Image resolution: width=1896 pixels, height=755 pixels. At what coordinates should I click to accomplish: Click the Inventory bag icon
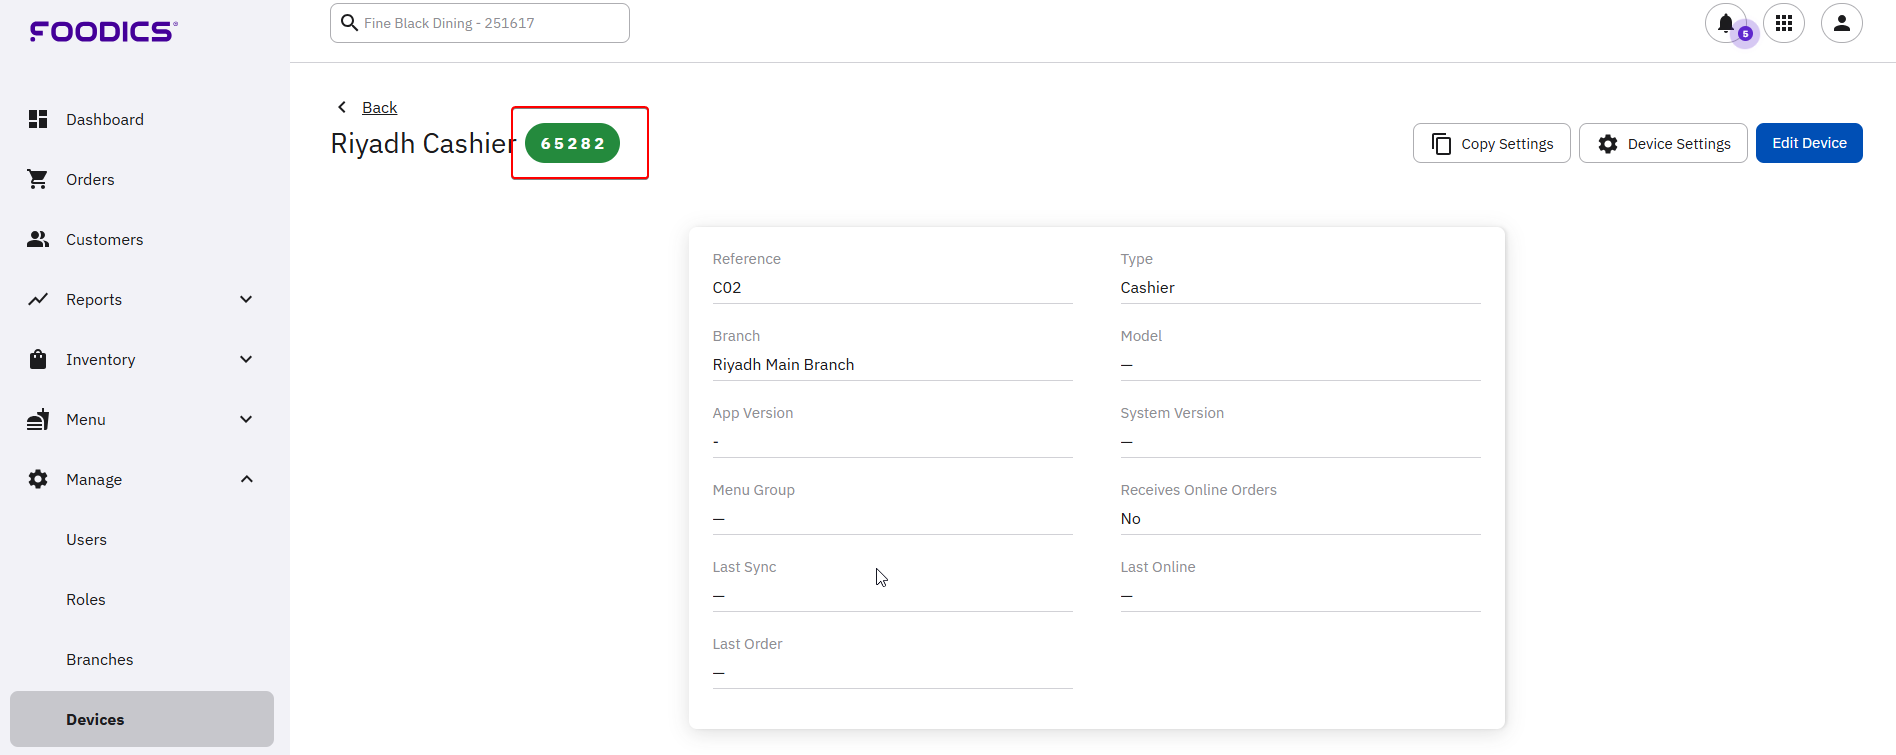(x=38, y=359)
